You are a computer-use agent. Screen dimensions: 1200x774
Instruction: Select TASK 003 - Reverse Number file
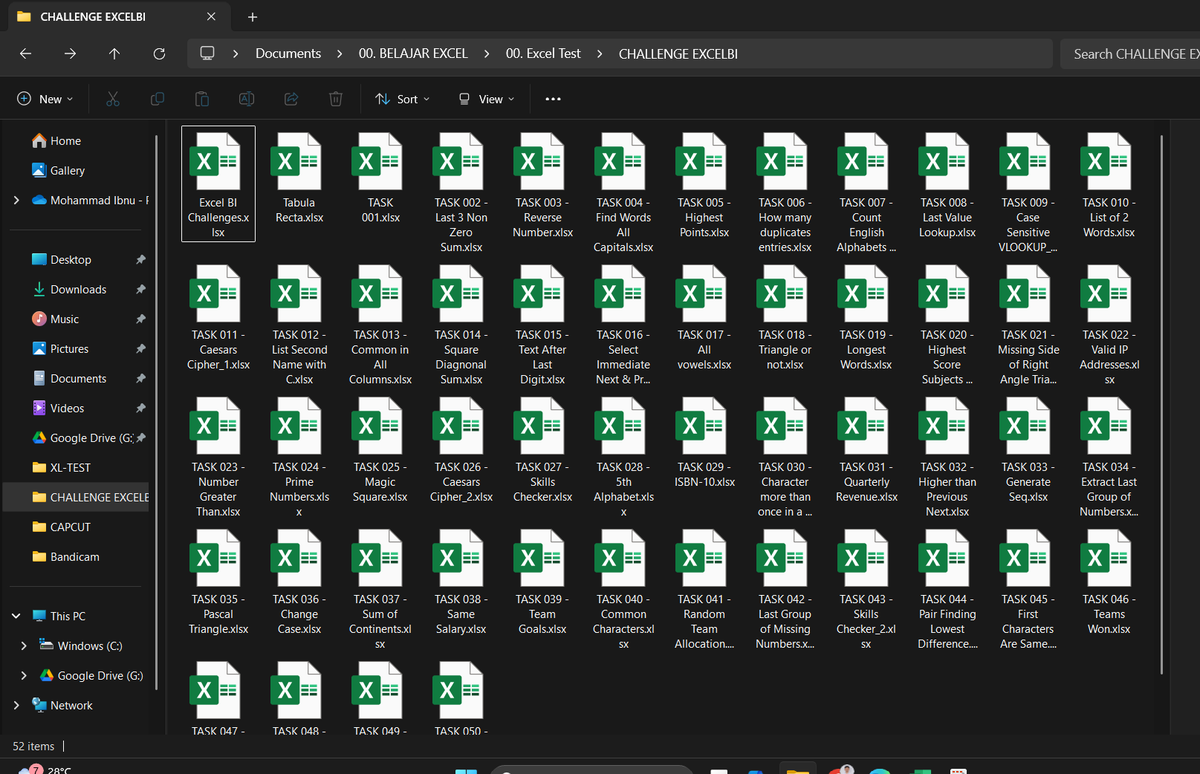[542, 185]
